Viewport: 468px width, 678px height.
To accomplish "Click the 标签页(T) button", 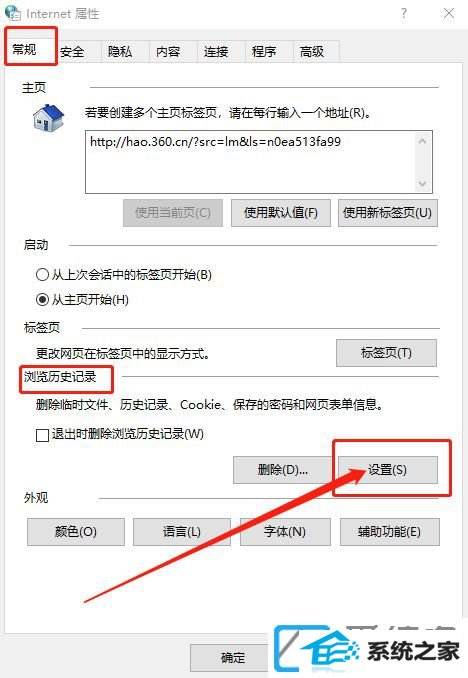I will coord(386,353).
